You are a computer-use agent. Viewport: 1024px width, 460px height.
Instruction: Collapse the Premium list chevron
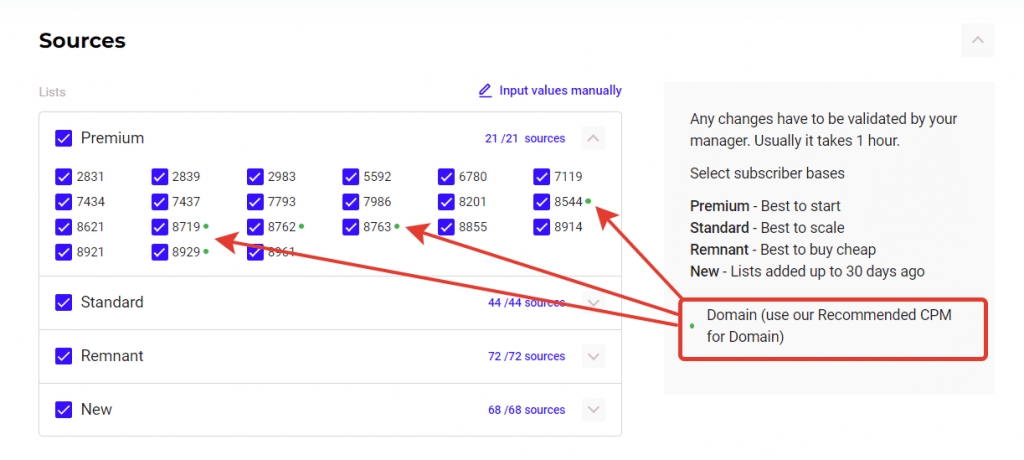tap(593, 139)
